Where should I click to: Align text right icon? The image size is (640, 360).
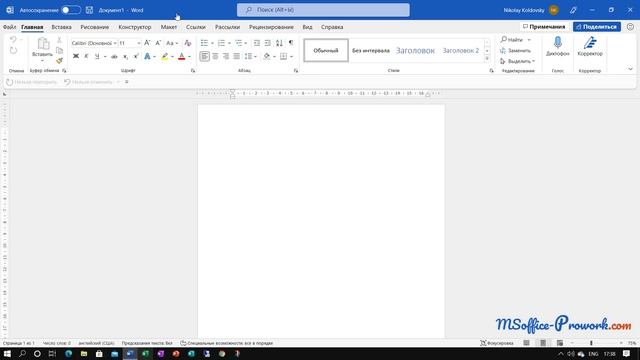click(x=226, y=56)
